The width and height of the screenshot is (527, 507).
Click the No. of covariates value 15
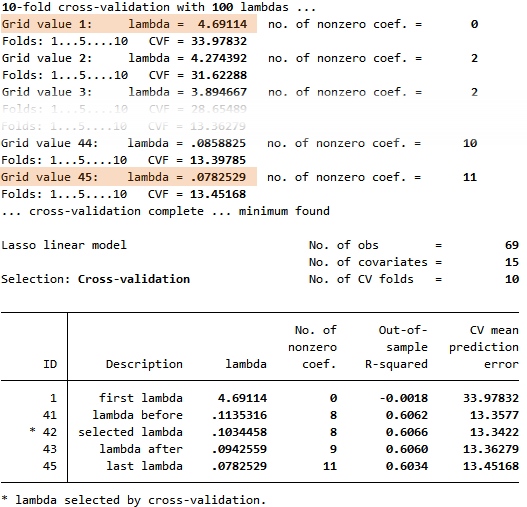point(512,262)
